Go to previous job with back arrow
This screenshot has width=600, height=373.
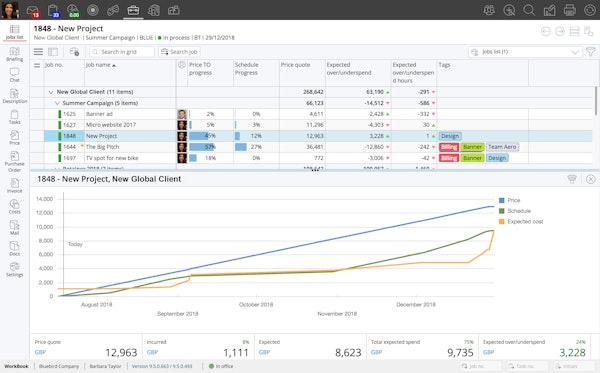(x=546, y=31)
